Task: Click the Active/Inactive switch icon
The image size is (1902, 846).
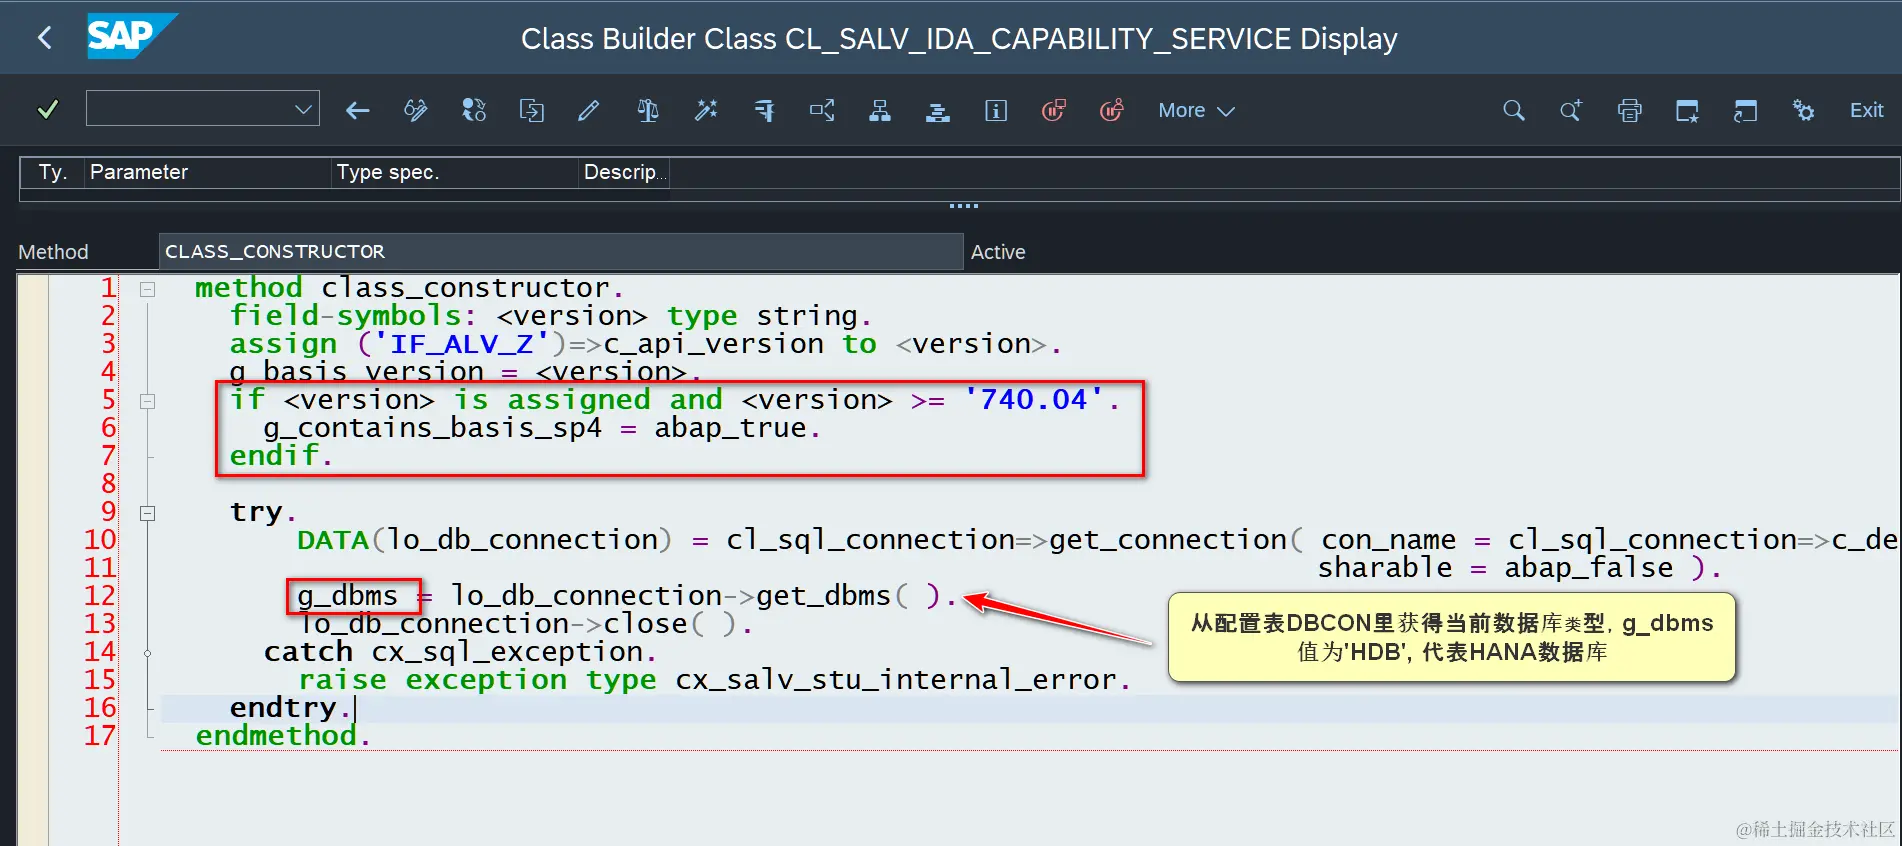Action: click(473, 110)
